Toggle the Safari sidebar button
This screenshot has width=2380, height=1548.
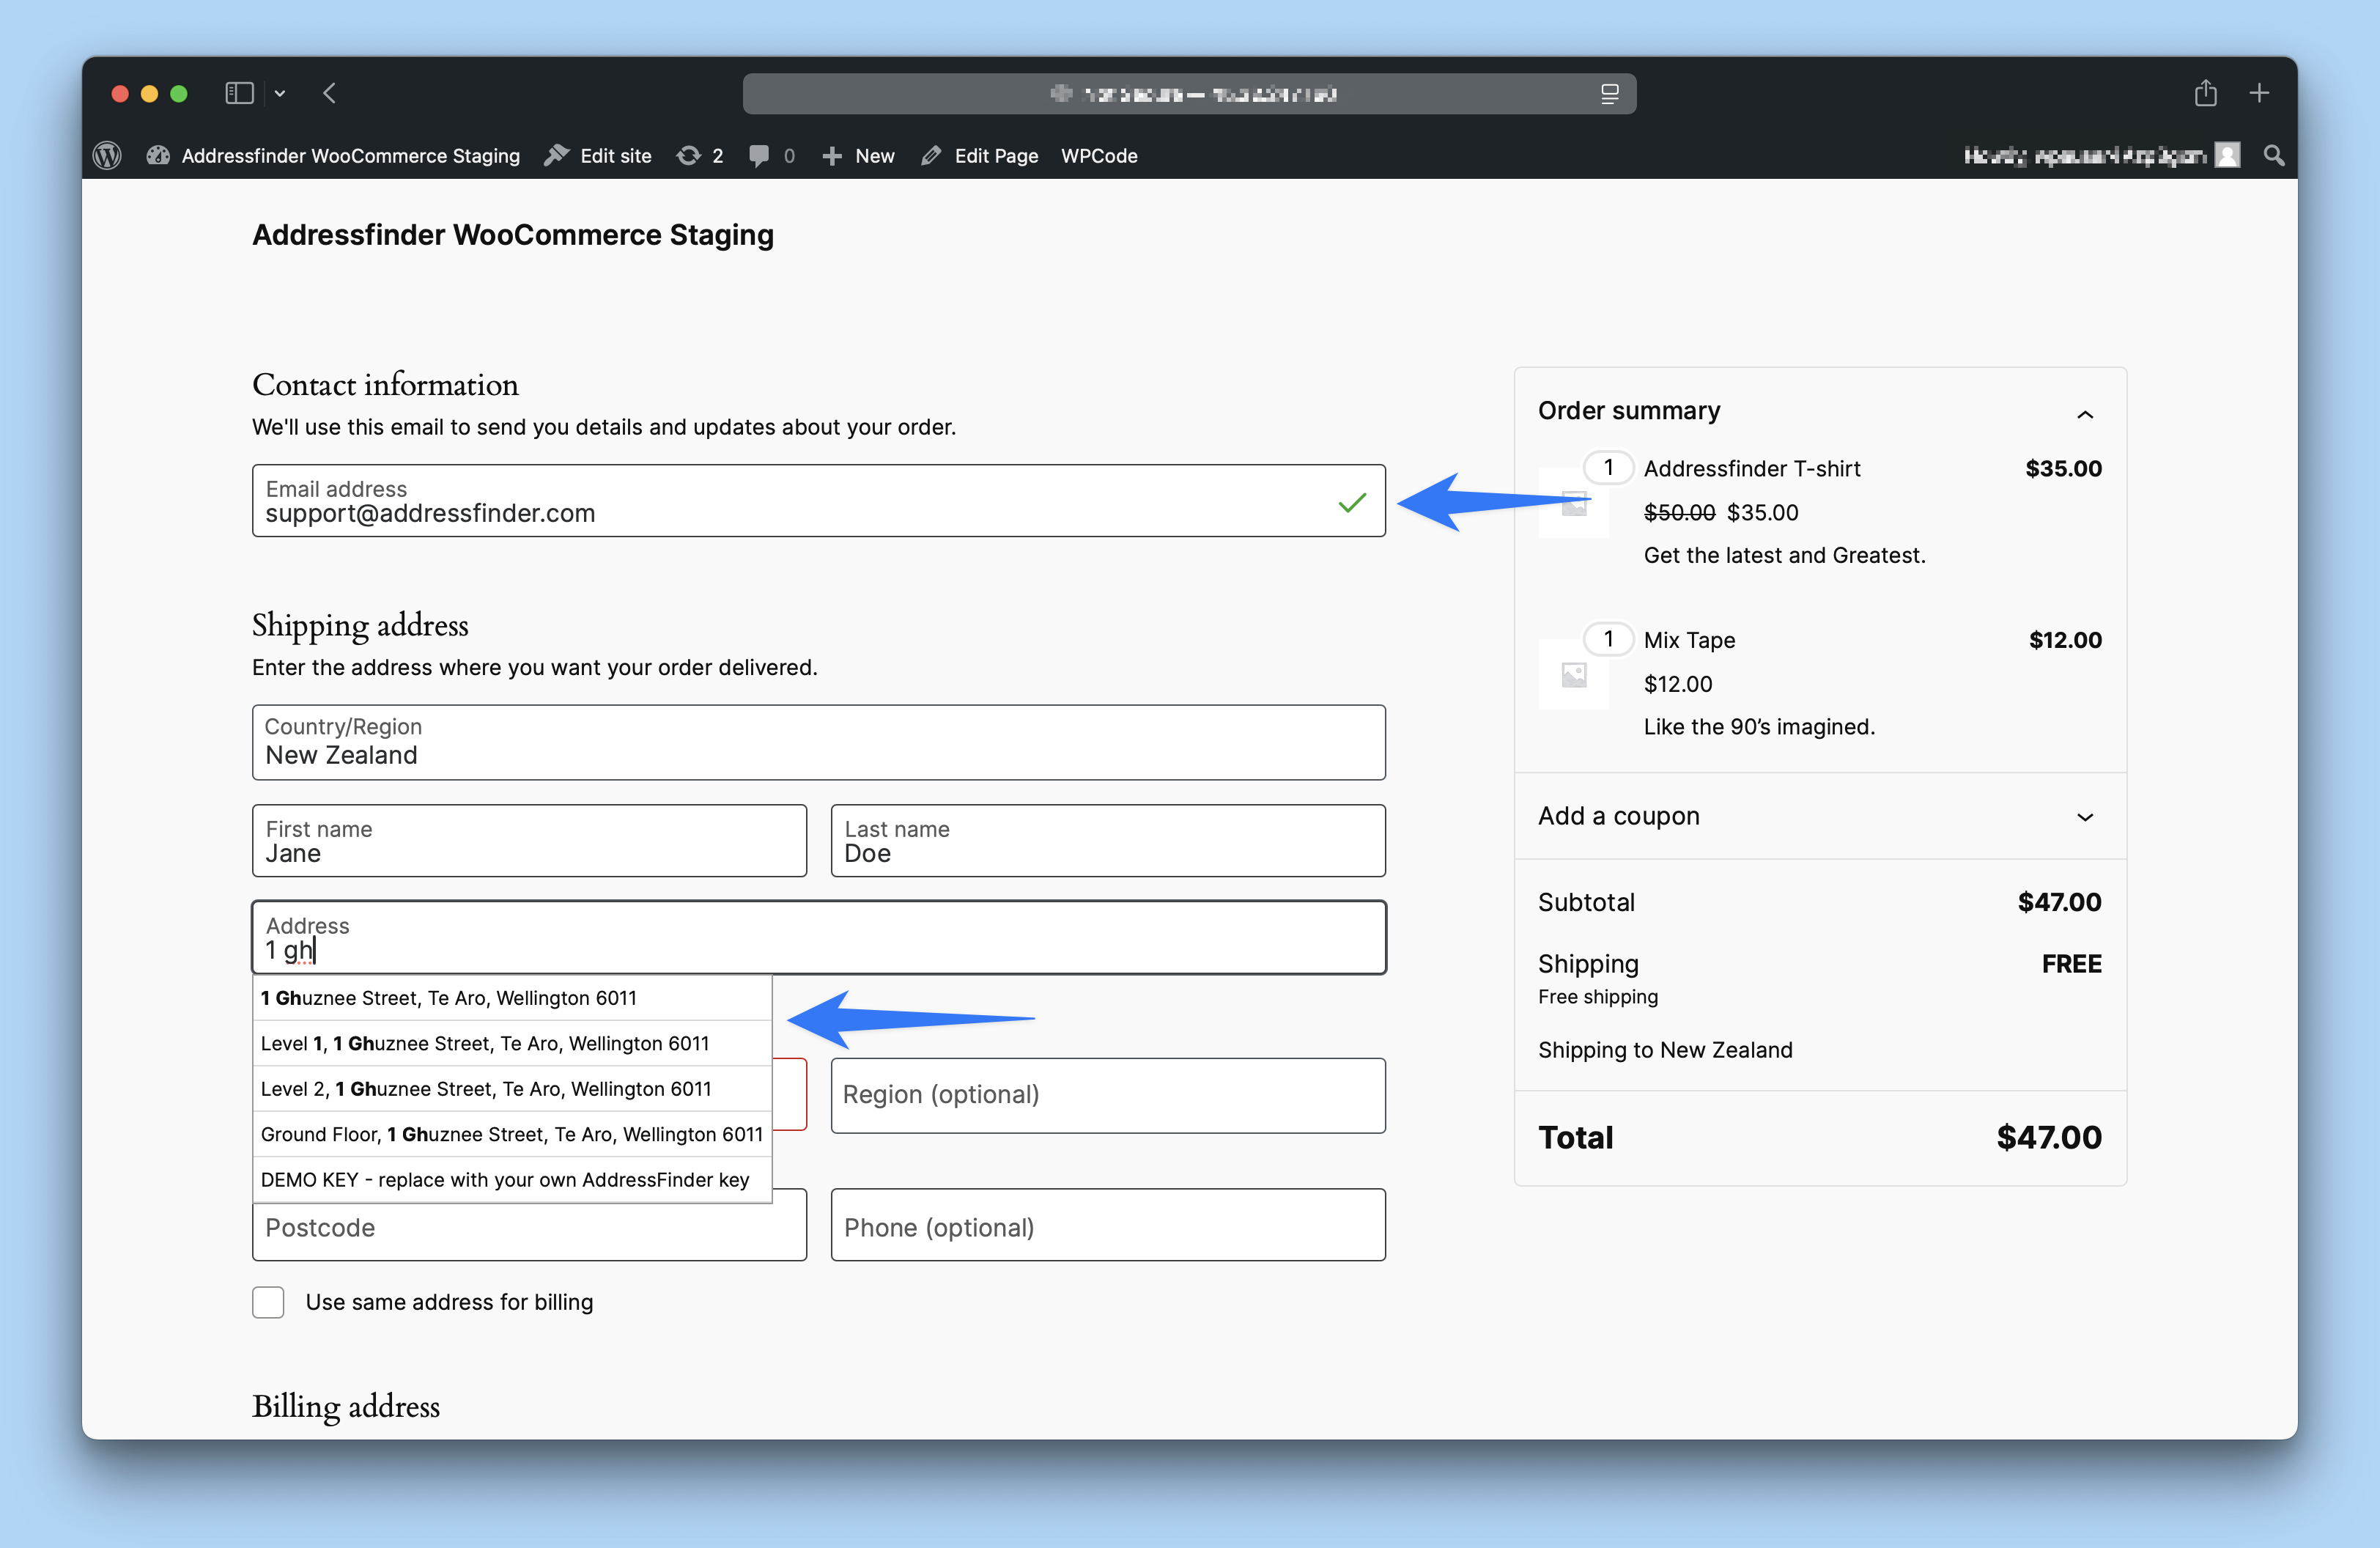click(x=239, y=93)
